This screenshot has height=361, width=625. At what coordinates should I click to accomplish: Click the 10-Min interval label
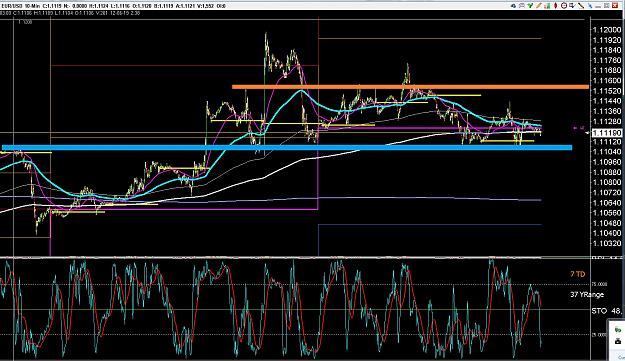coord(32,6)
